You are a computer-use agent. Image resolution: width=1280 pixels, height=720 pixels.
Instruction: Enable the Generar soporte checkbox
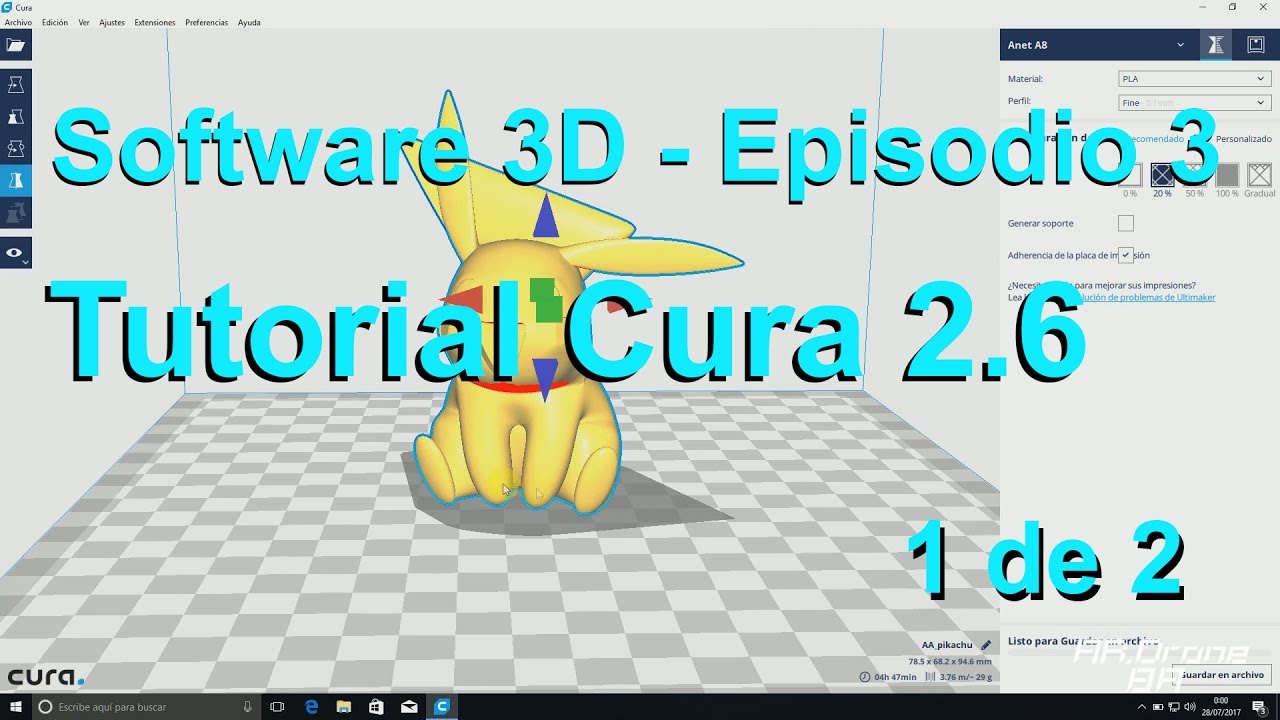(1126, 223)
